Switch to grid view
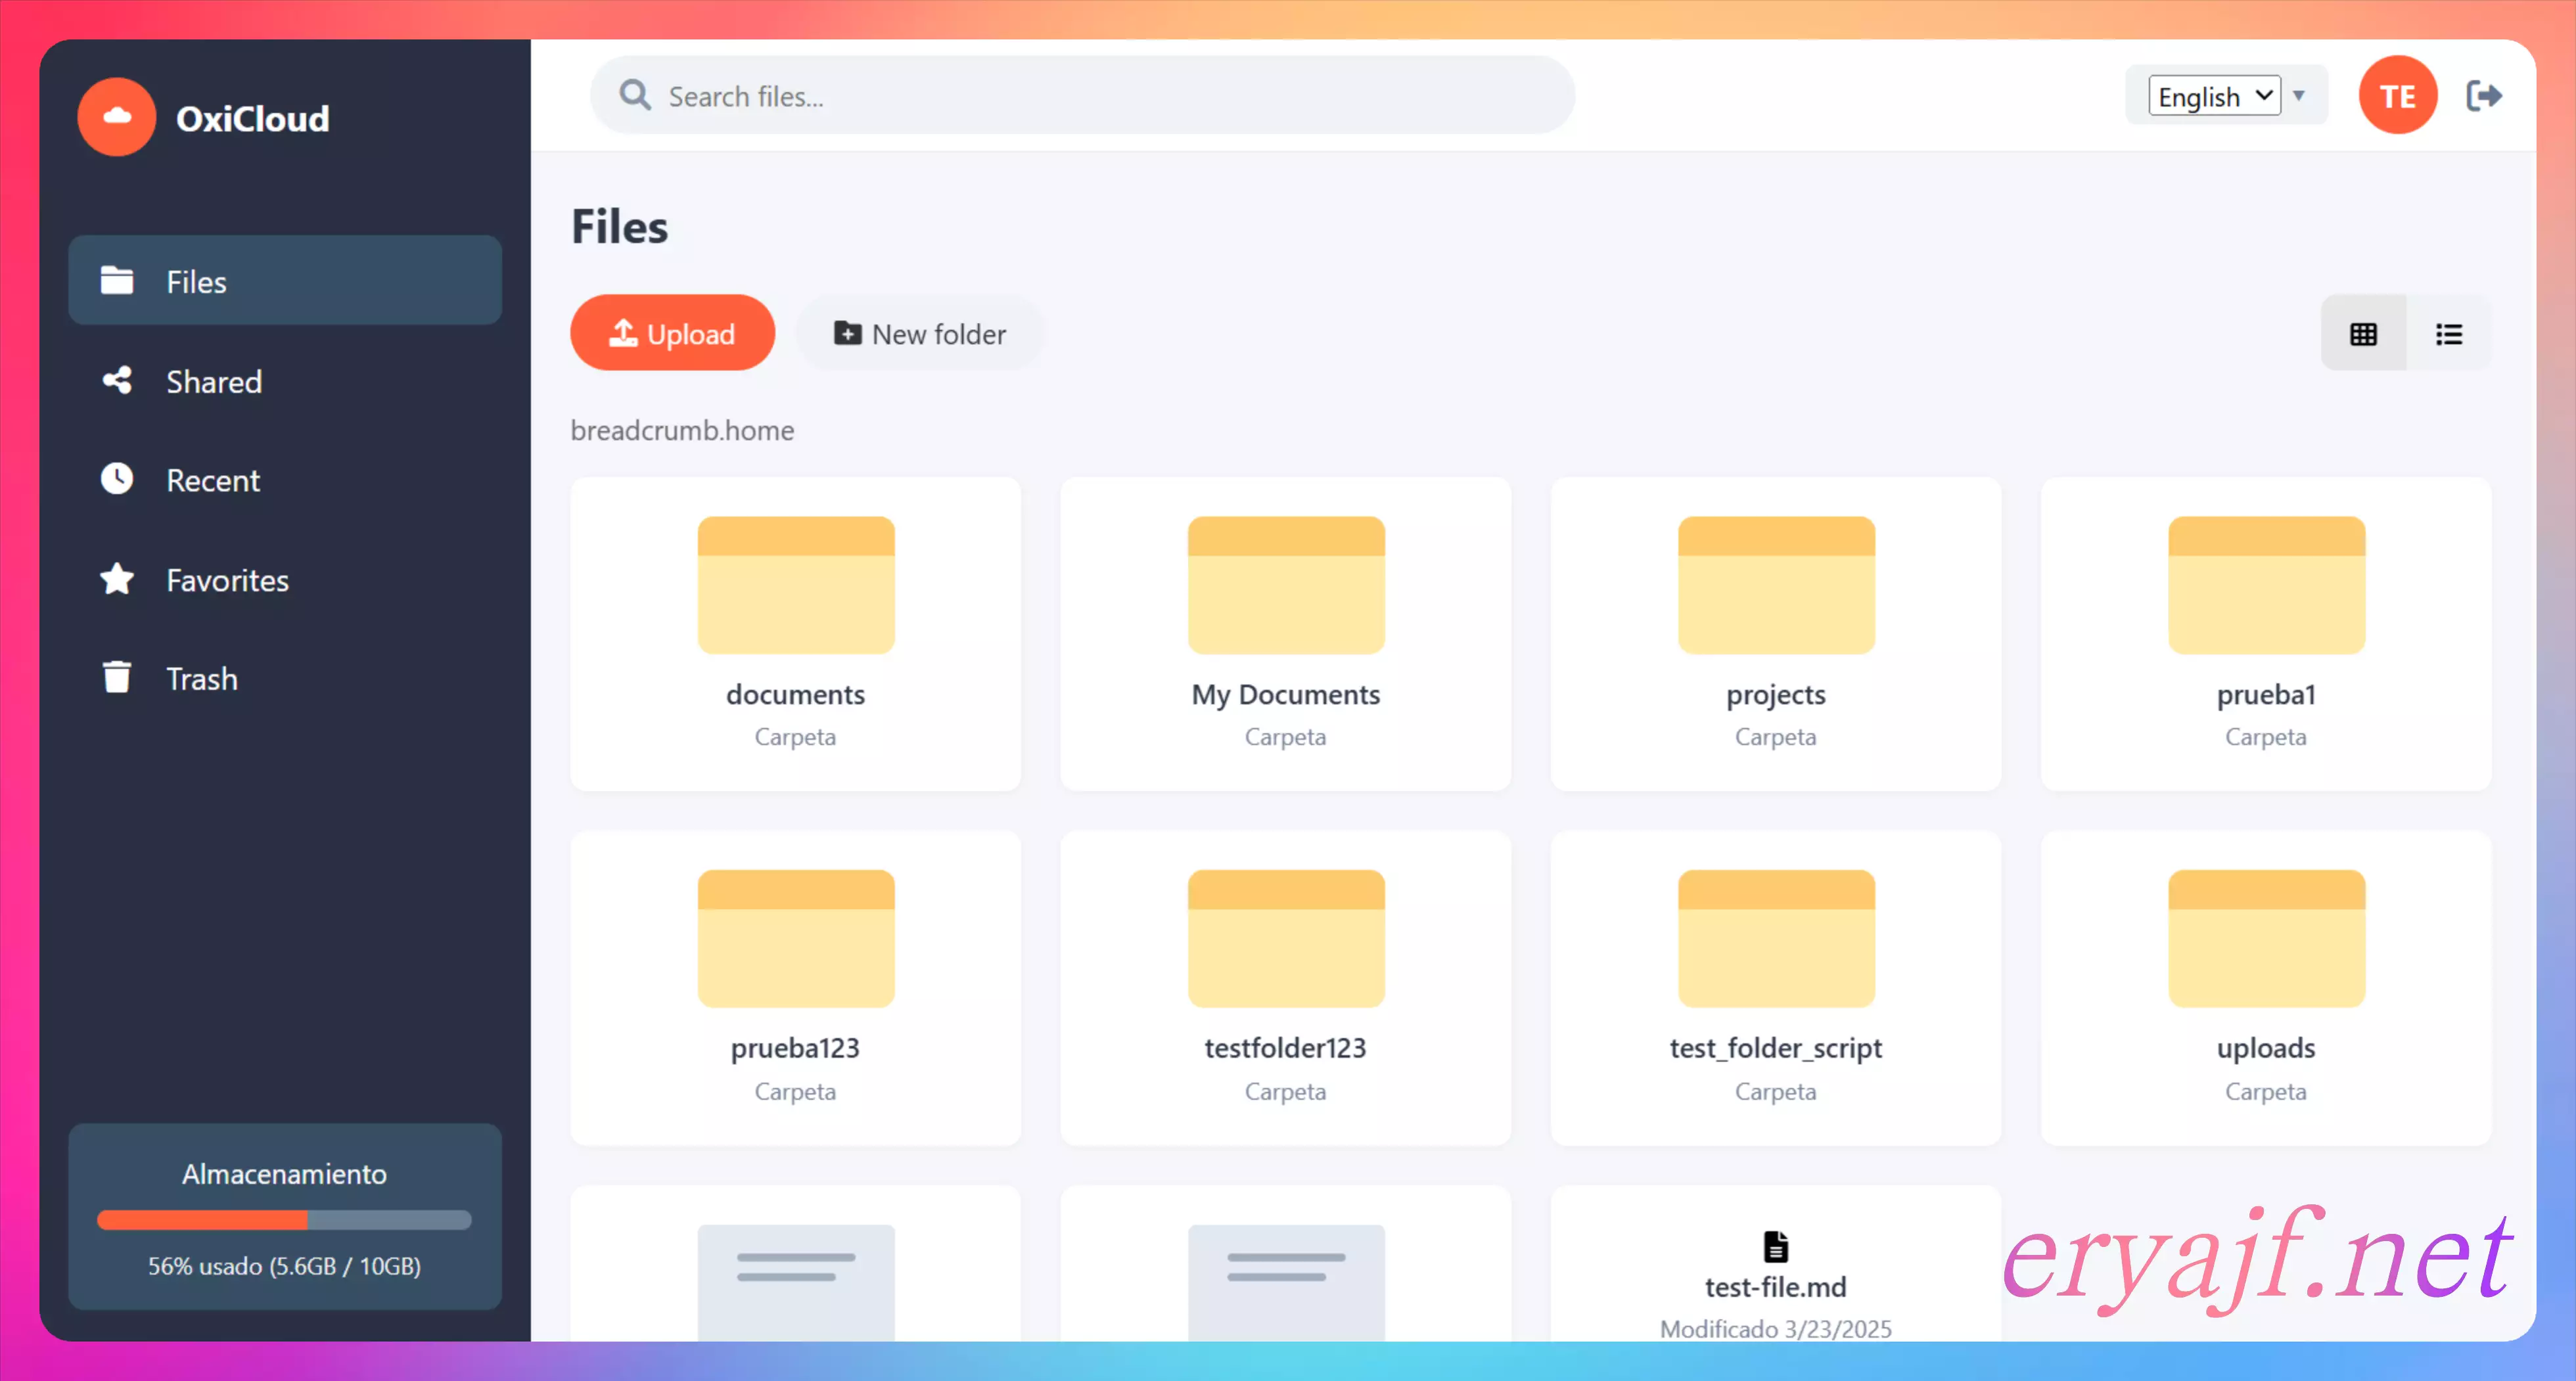 [2363, 334]
